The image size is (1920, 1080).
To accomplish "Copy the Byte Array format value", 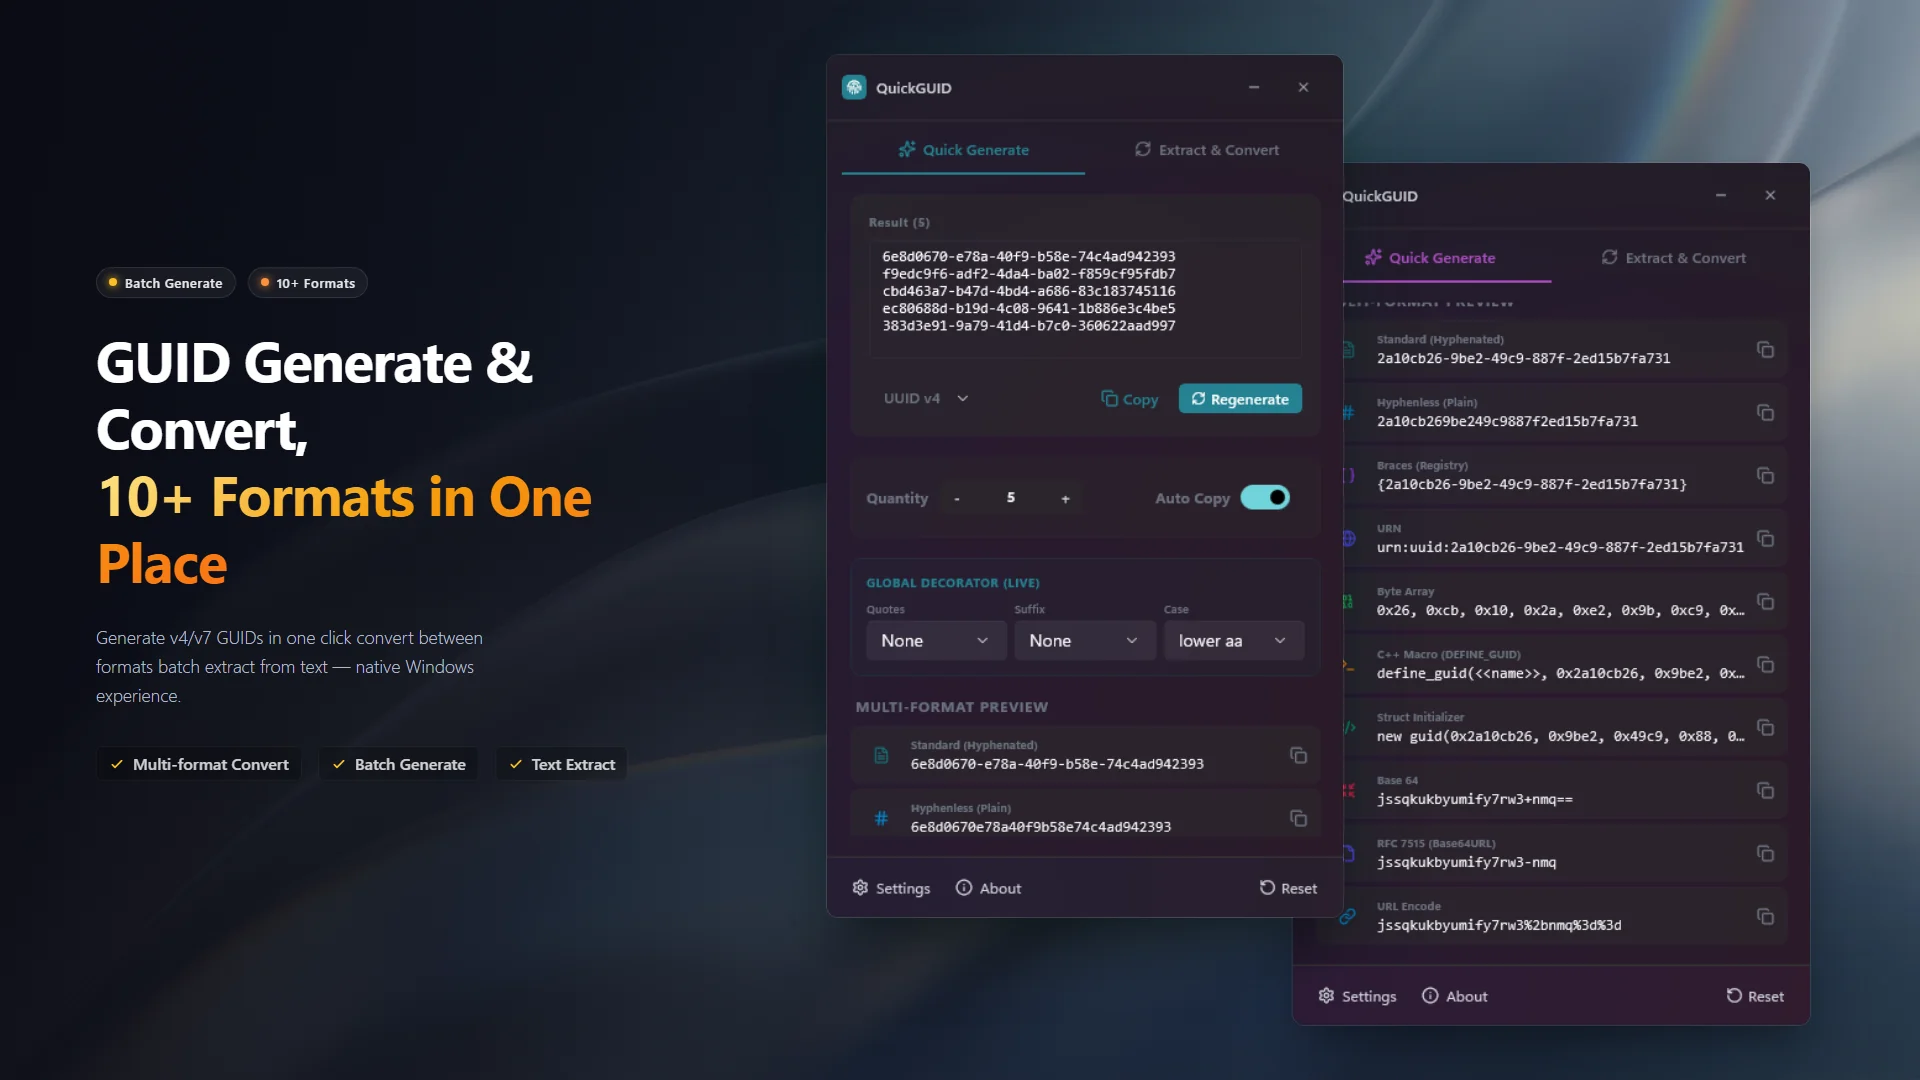I will pos(1765,602).
